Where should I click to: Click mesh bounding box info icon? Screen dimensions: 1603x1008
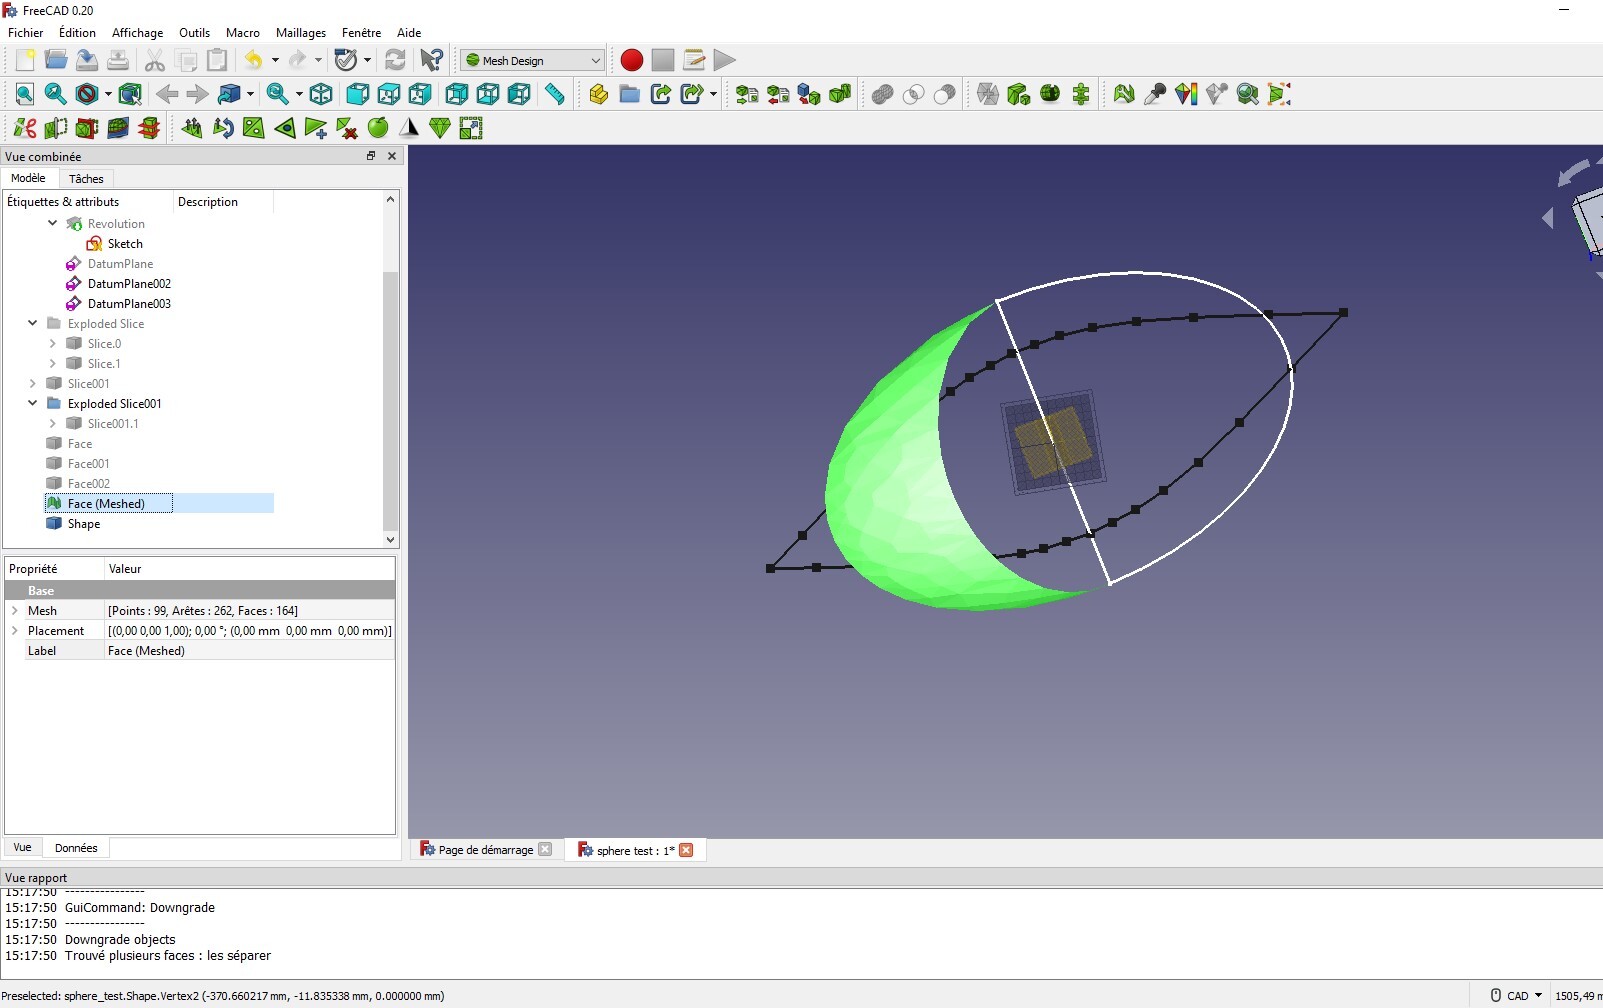click(1279, 94)
